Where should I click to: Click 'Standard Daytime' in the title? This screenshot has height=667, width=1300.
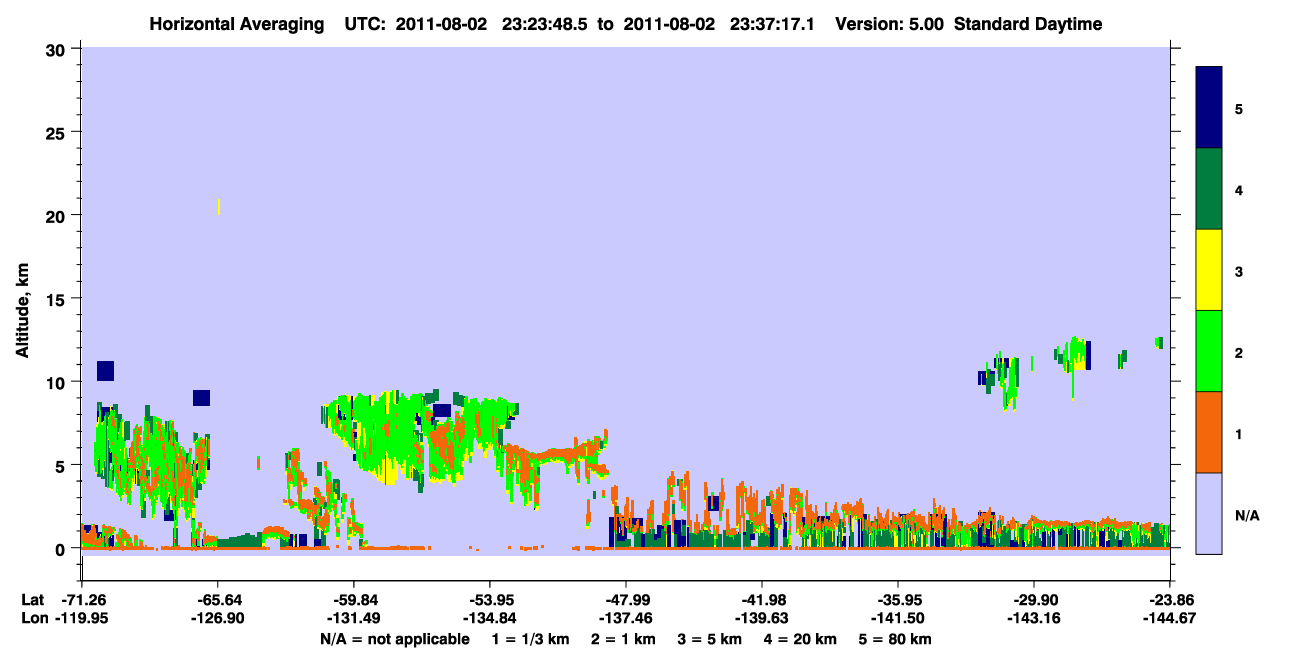(x=1028, y=24)
